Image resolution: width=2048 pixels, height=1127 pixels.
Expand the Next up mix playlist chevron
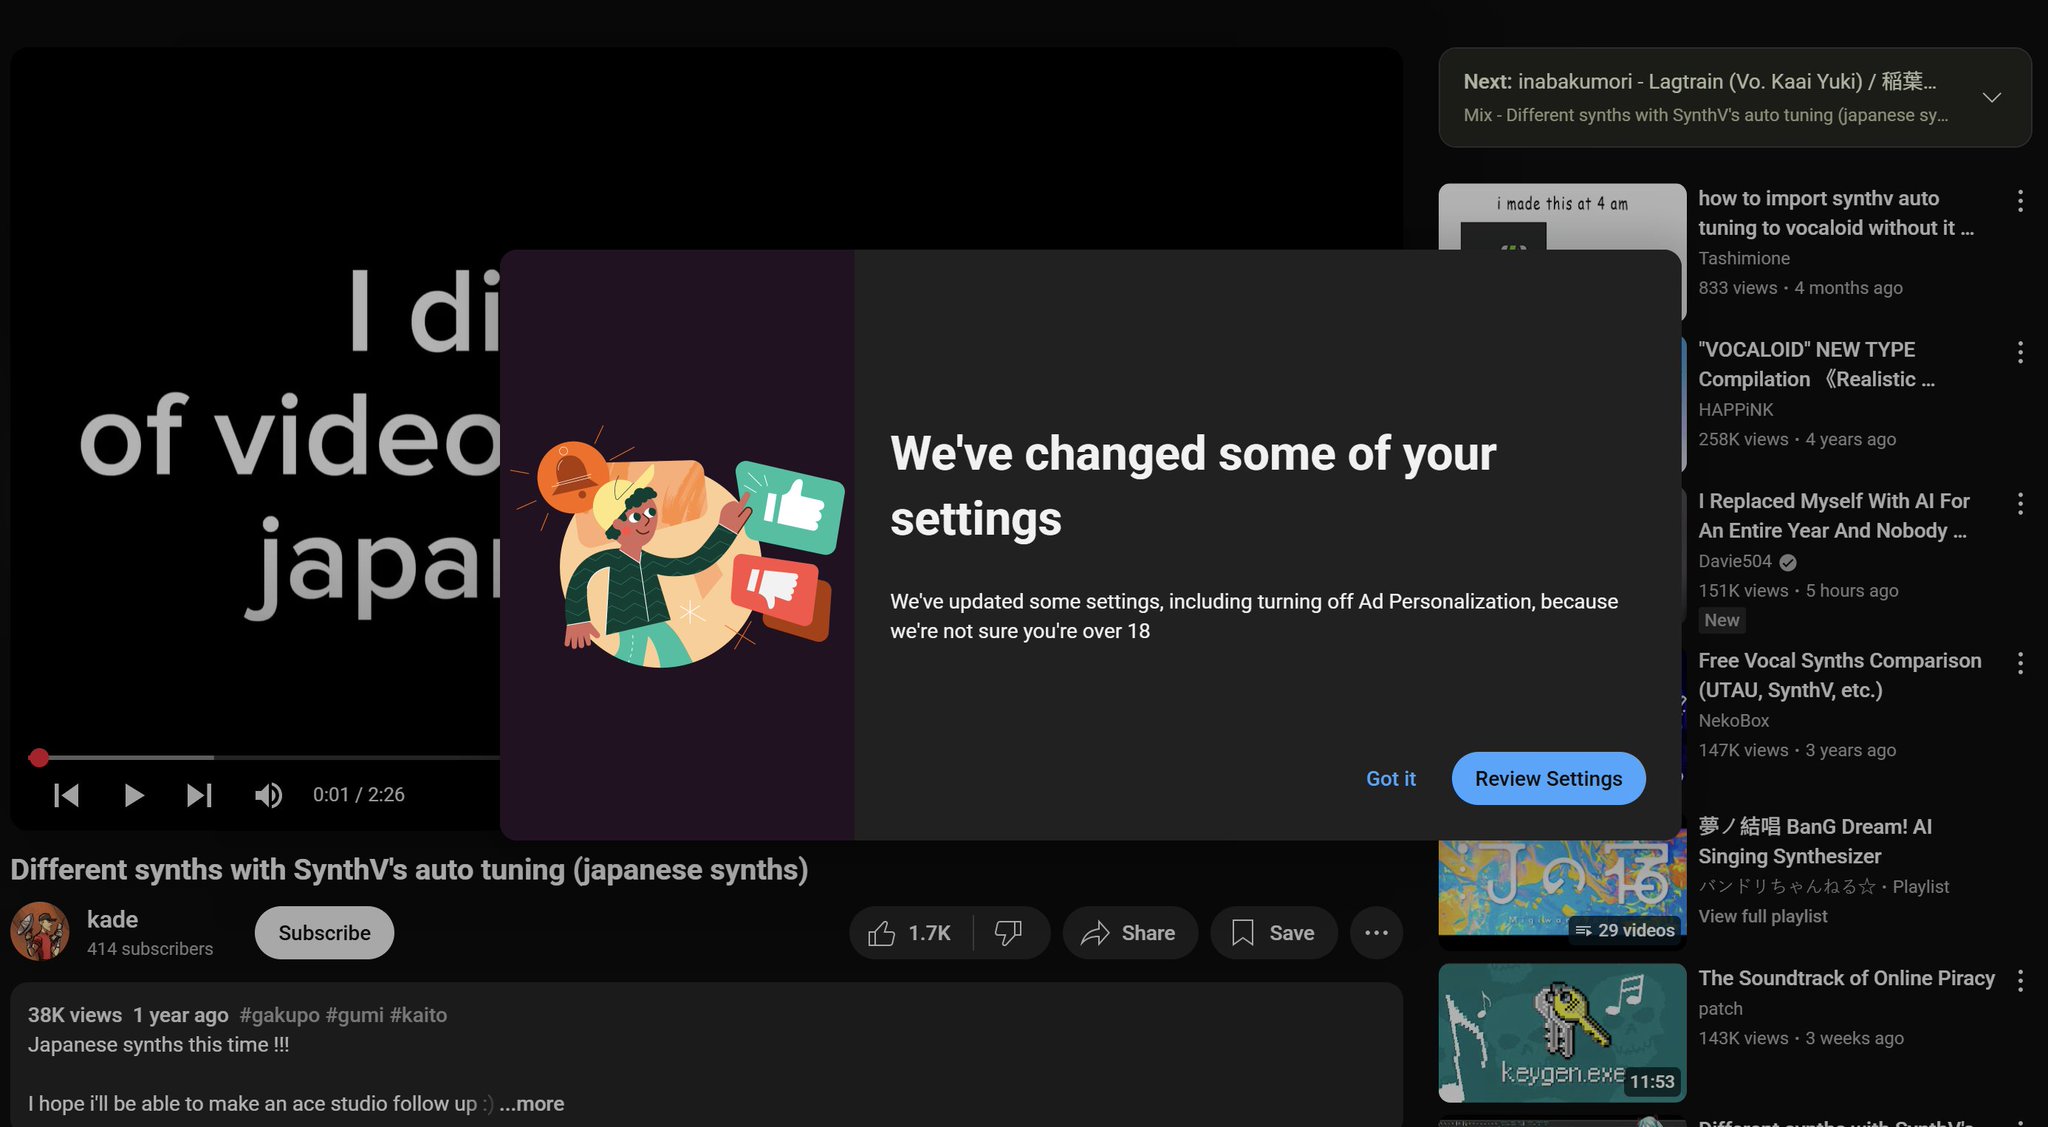(1991, 97)
